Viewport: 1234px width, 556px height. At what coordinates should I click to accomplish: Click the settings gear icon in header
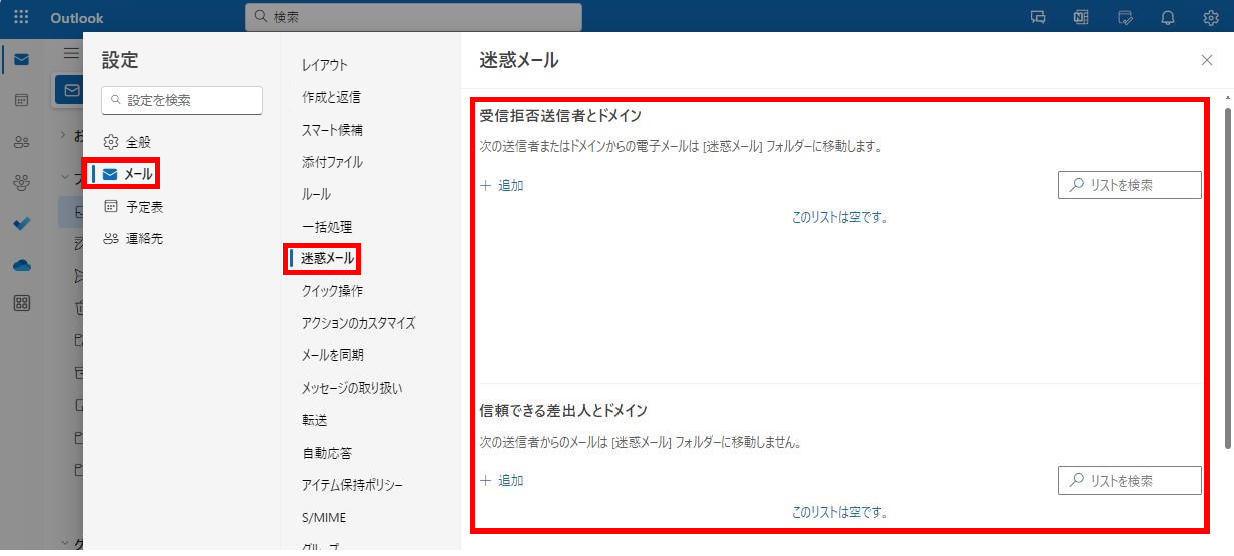coord(1211,17)
